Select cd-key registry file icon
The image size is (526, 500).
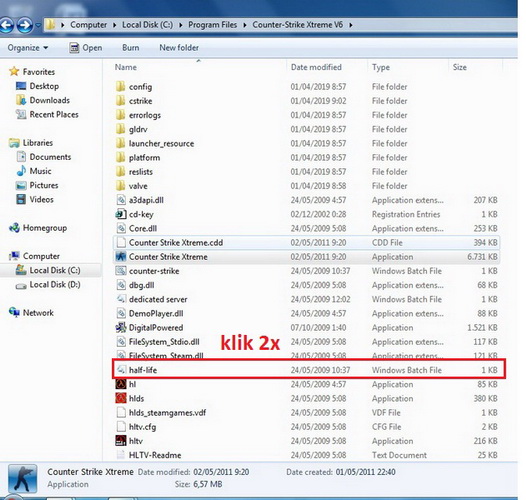(120, 214)
